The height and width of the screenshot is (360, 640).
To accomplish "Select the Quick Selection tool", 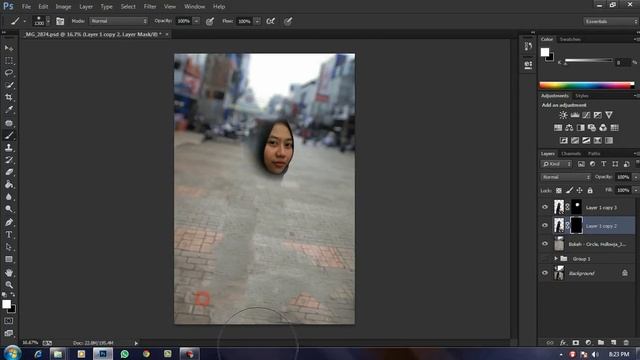I will pyautogui.click(x=9, y=85).
